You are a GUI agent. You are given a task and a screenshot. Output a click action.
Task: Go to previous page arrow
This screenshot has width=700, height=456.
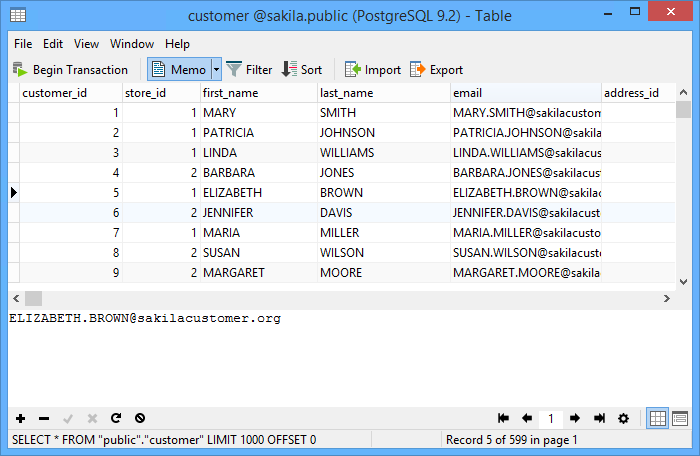tap(527, 418)
